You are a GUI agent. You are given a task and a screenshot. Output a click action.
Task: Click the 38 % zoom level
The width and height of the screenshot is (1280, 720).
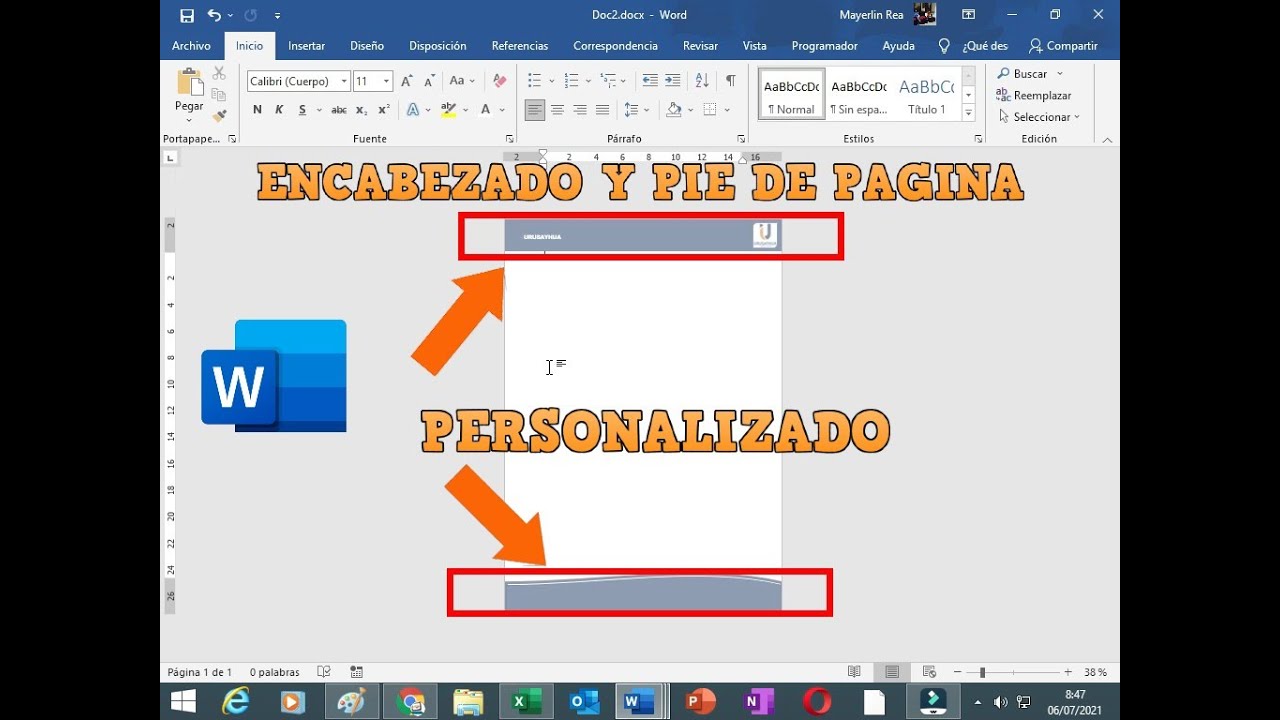tap(1095, 672)
